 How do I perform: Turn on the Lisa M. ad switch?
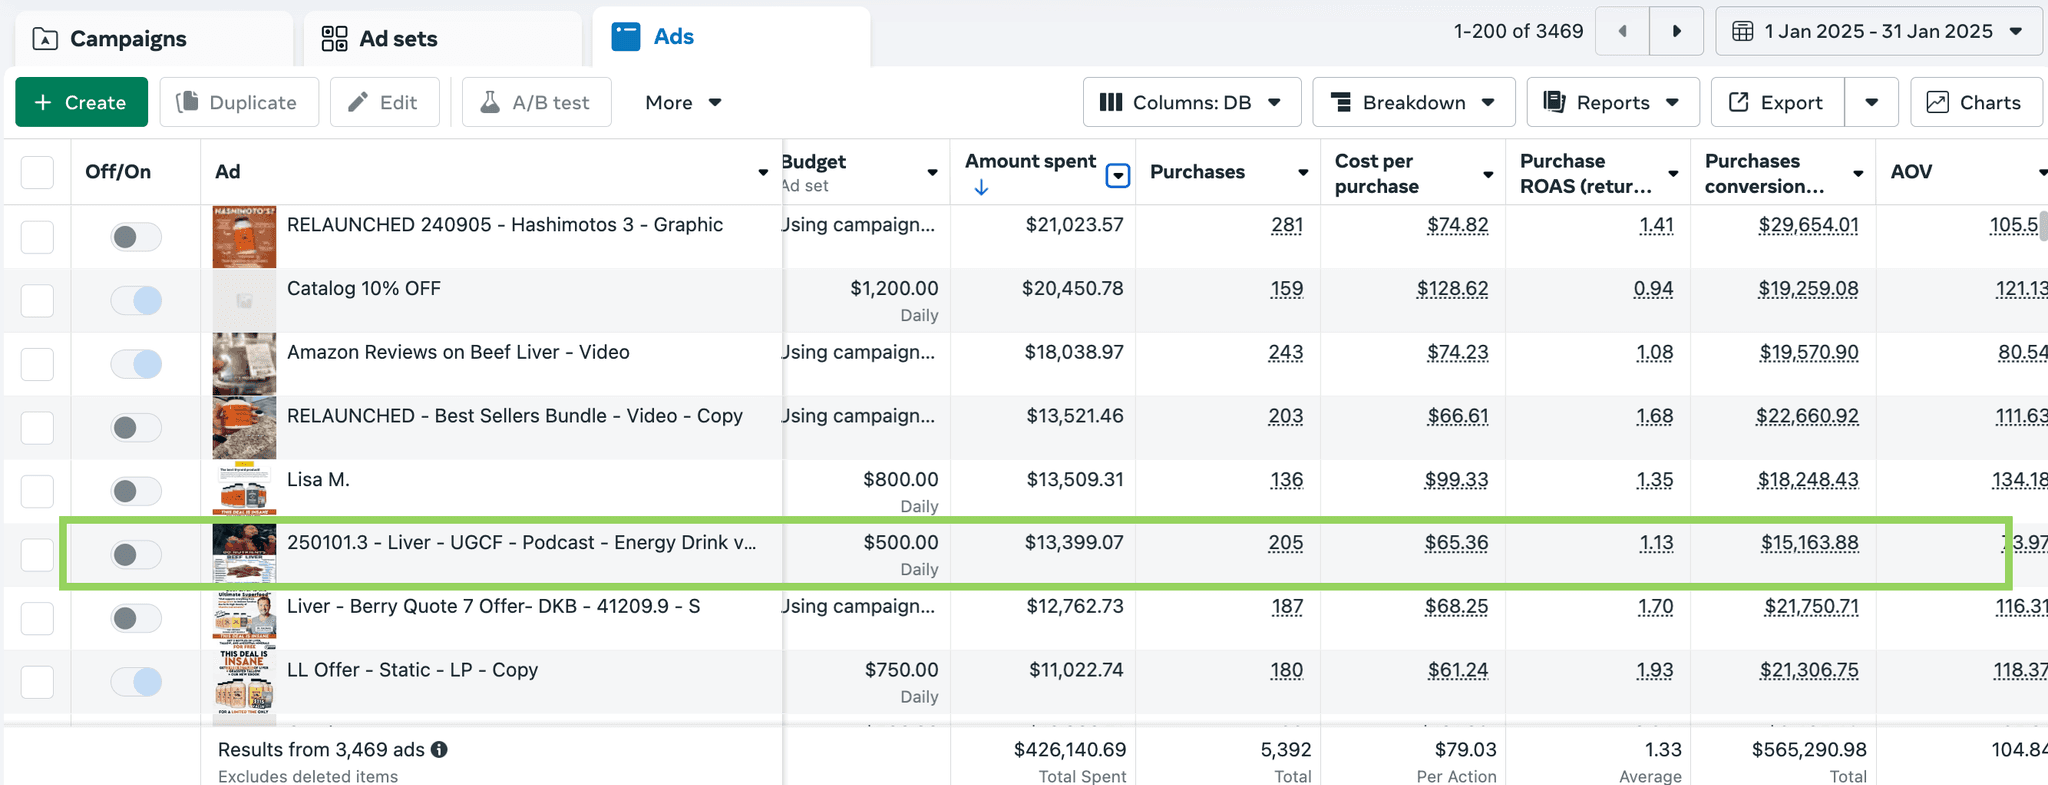[136, 491]
